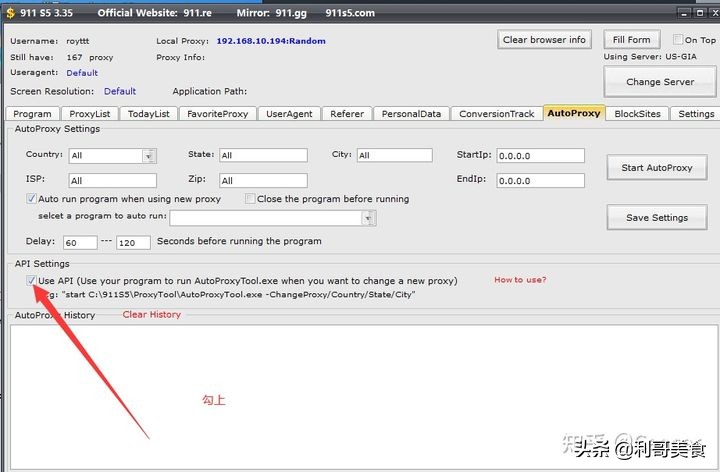The width and height of the screenshot is (720, 472).
Task: Click the Save Settings button
Action: (655, 217)
